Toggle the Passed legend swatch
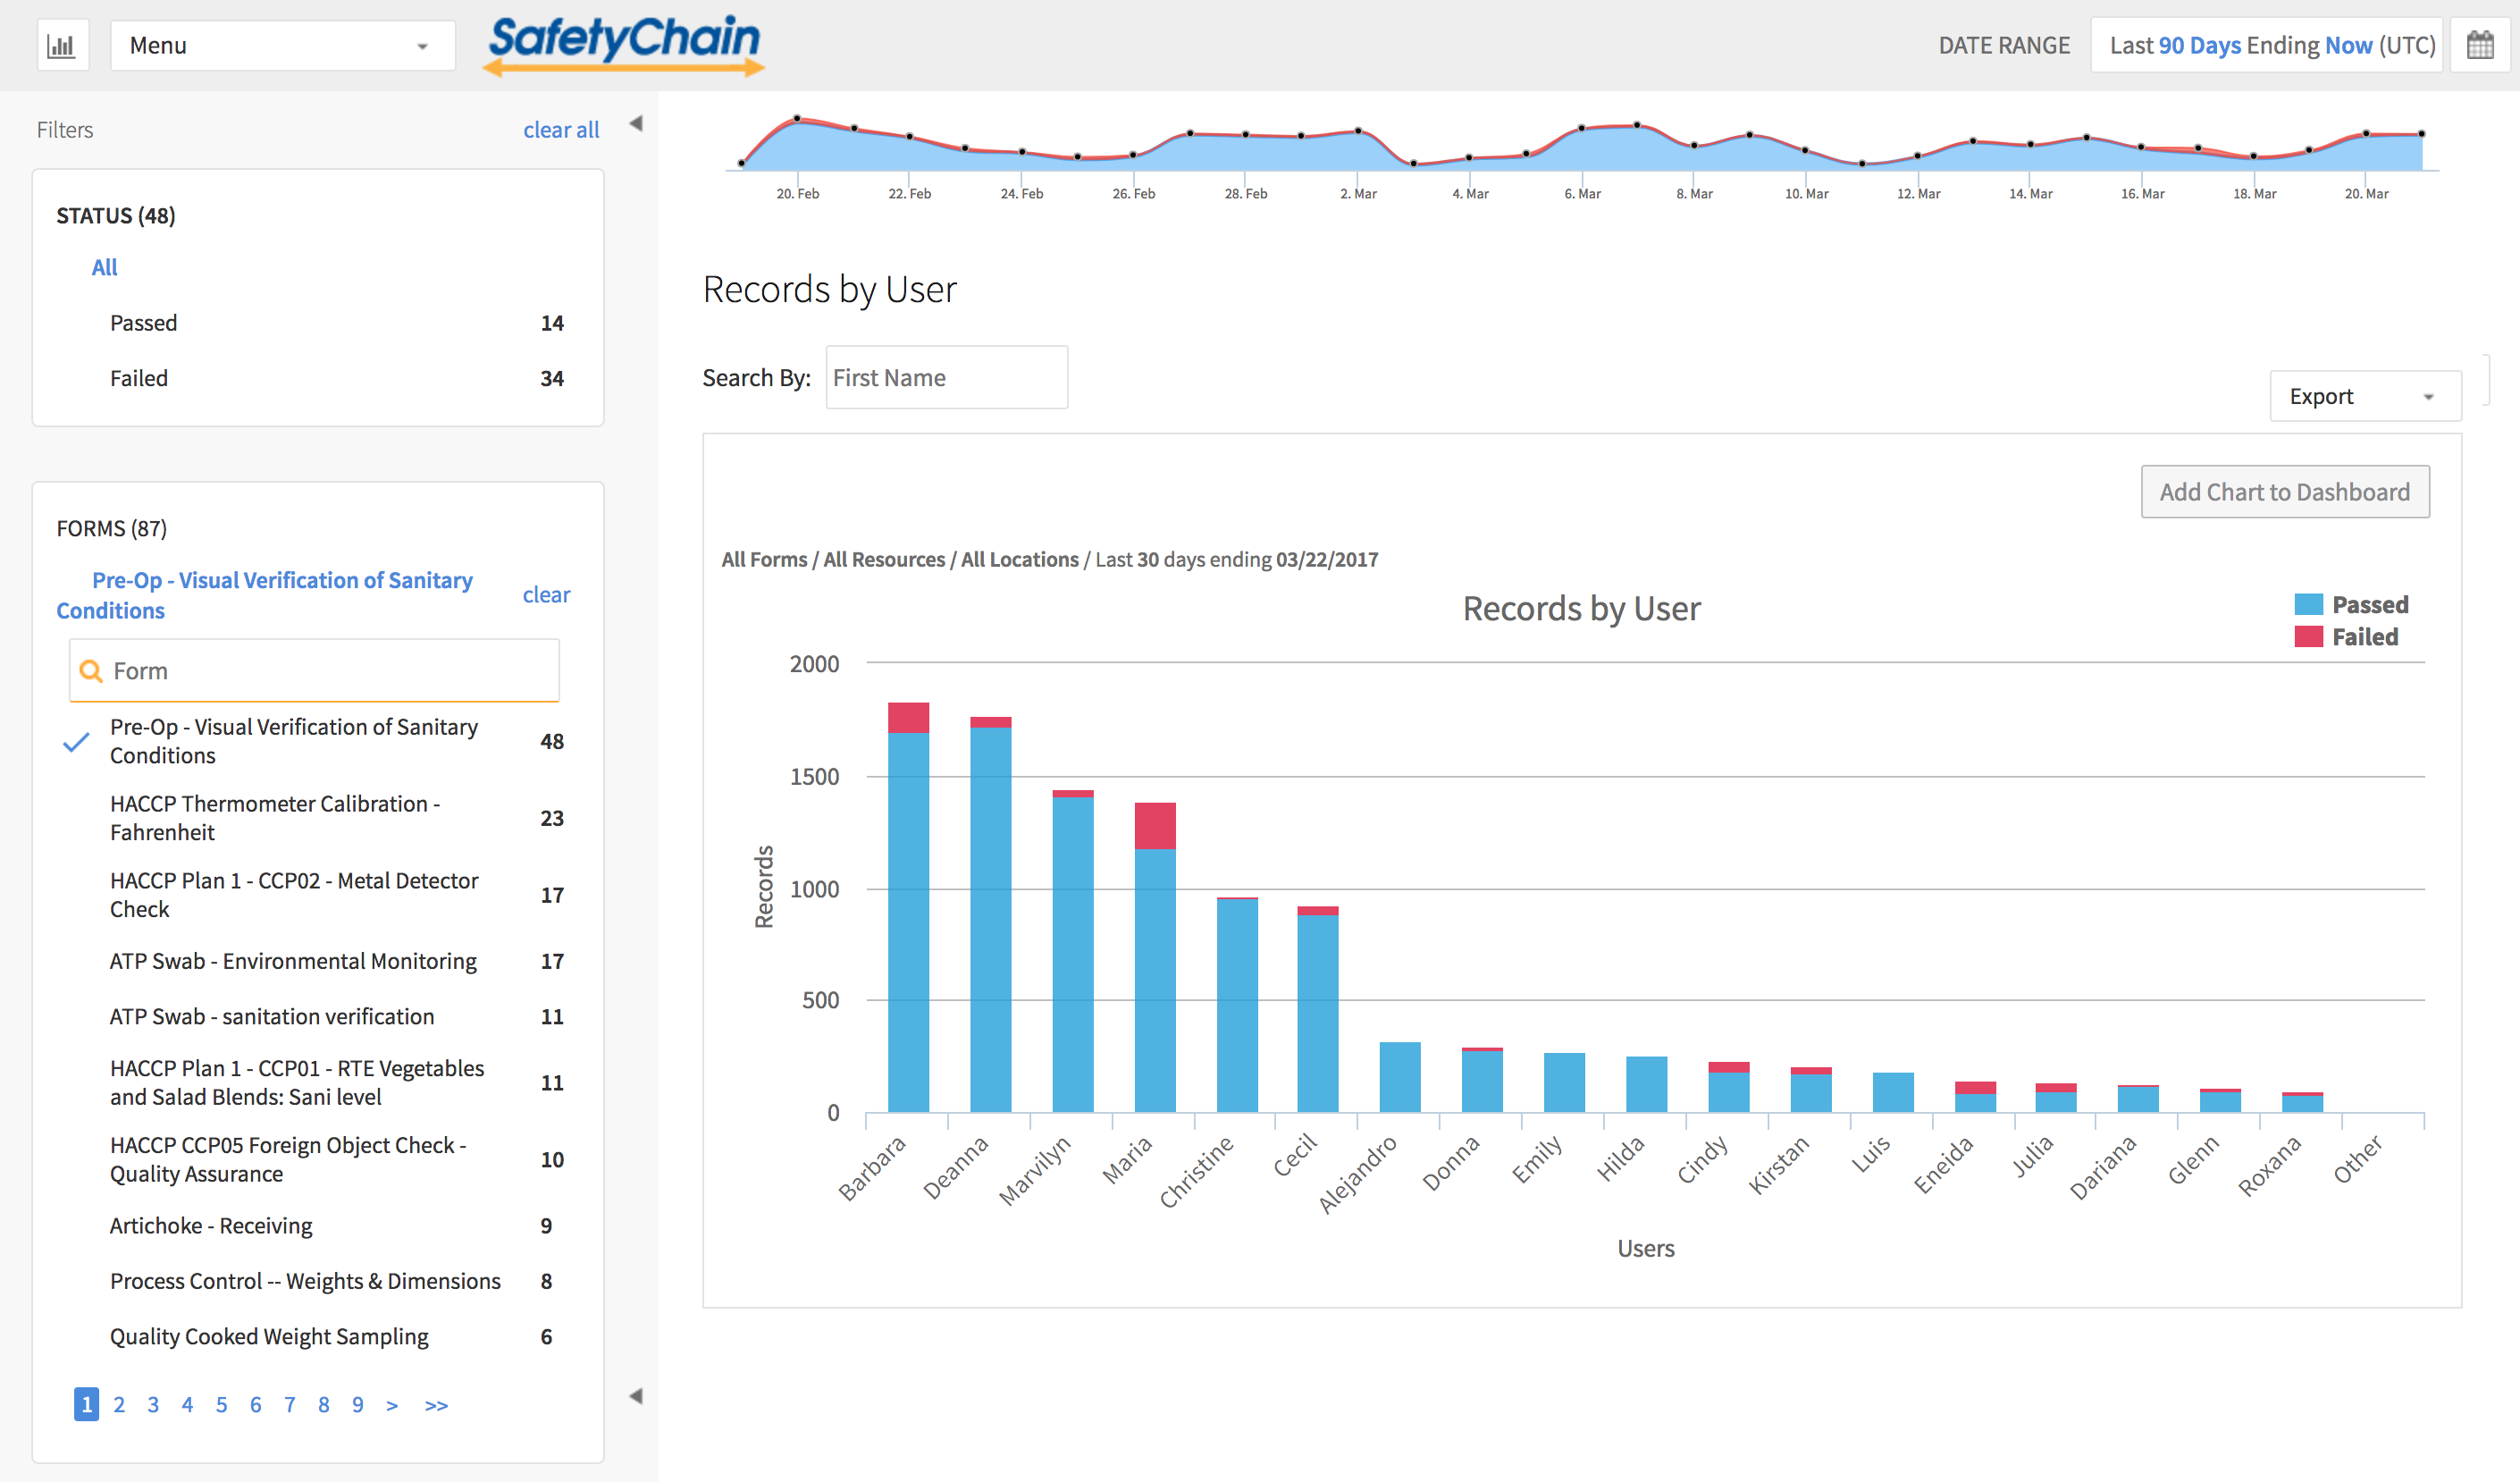The width and height of the screenshot is (2520, 1482). click(x=2308, y=604)
